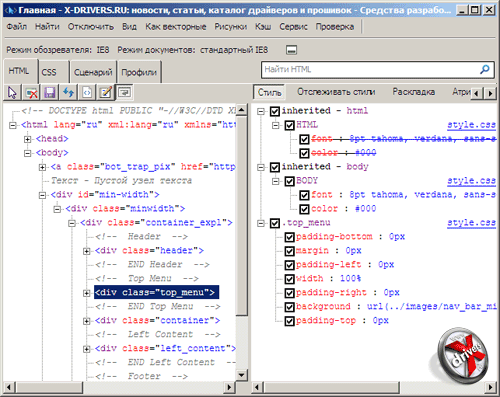The height and width of the screenshot is (397, 500).
Task: Open style.css link for BODY rule
Action: [472, 181]
